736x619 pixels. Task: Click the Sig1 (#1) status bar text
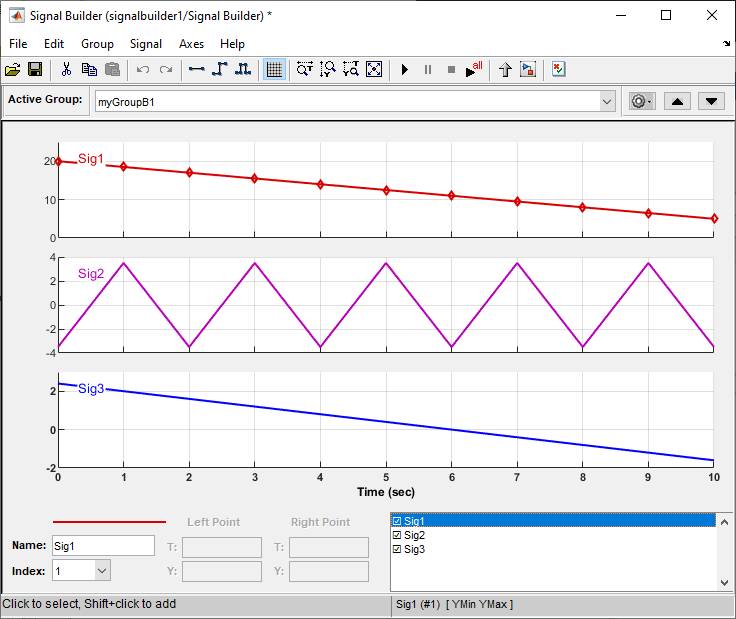[x=418, y=604]
